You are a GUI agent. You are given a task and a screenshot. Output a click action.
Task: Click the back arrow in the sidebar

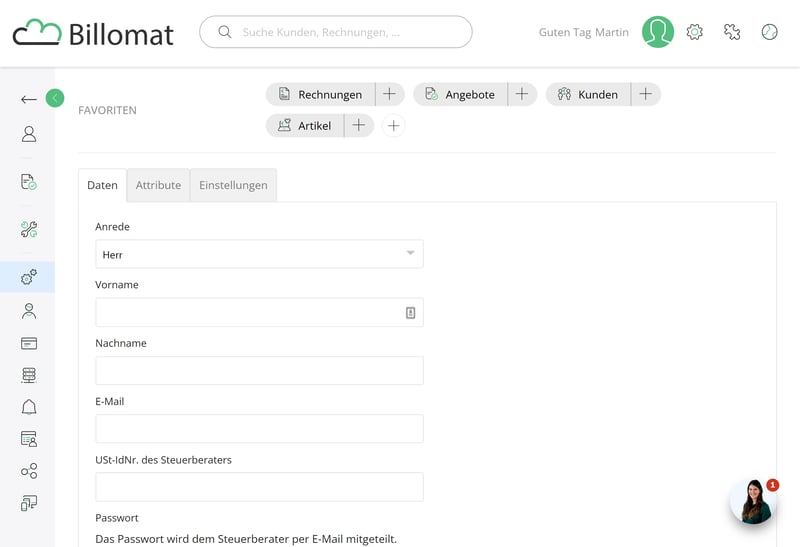(29, 99)
